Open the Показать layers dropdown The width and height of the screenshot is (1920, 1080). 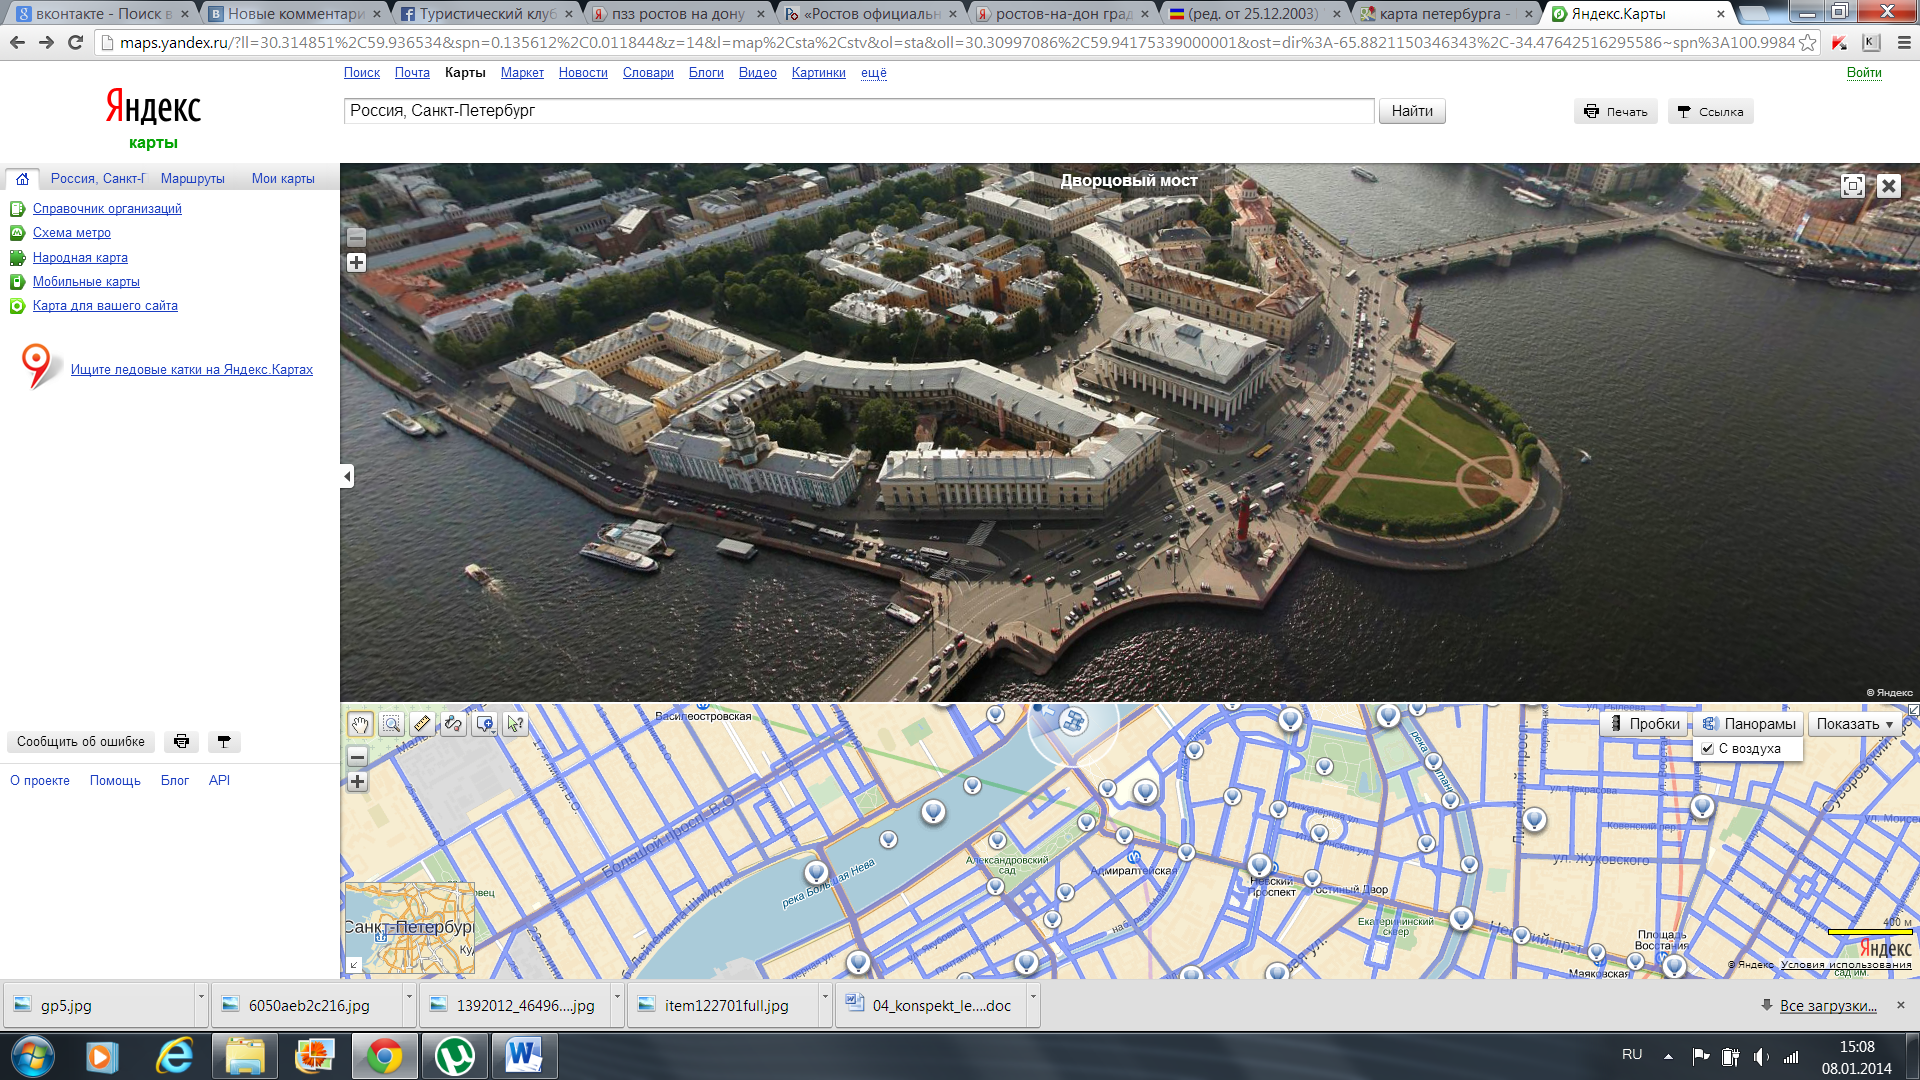[x=1854, y=724]
